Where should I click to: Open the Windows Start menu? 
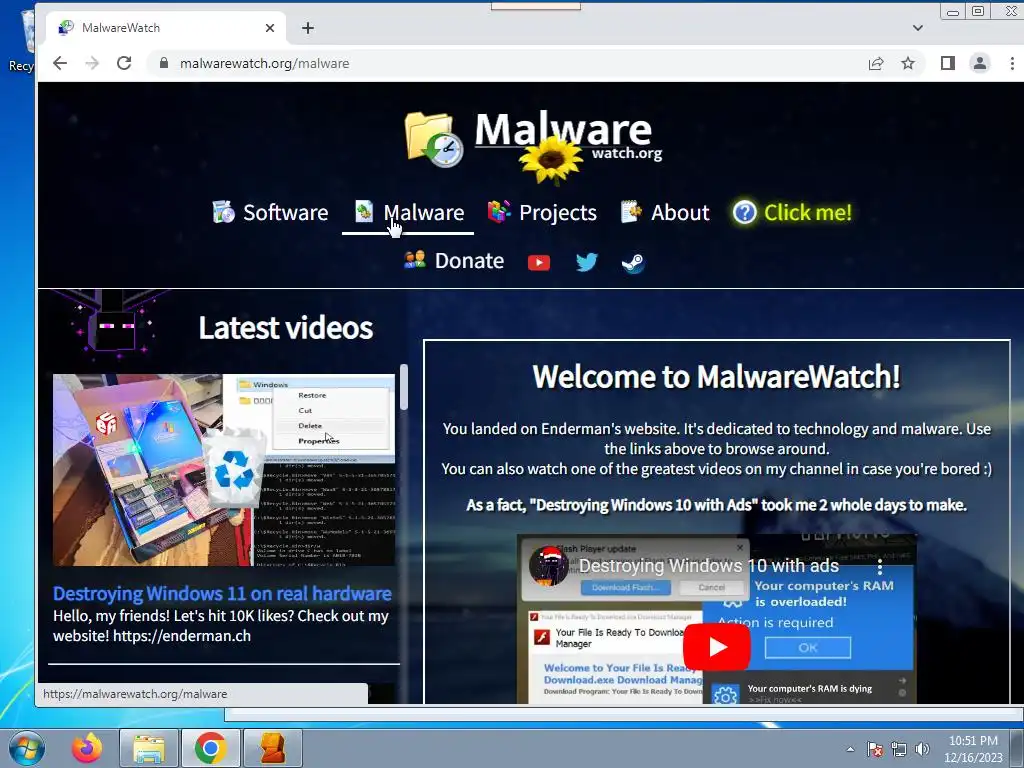coord(25,748)
